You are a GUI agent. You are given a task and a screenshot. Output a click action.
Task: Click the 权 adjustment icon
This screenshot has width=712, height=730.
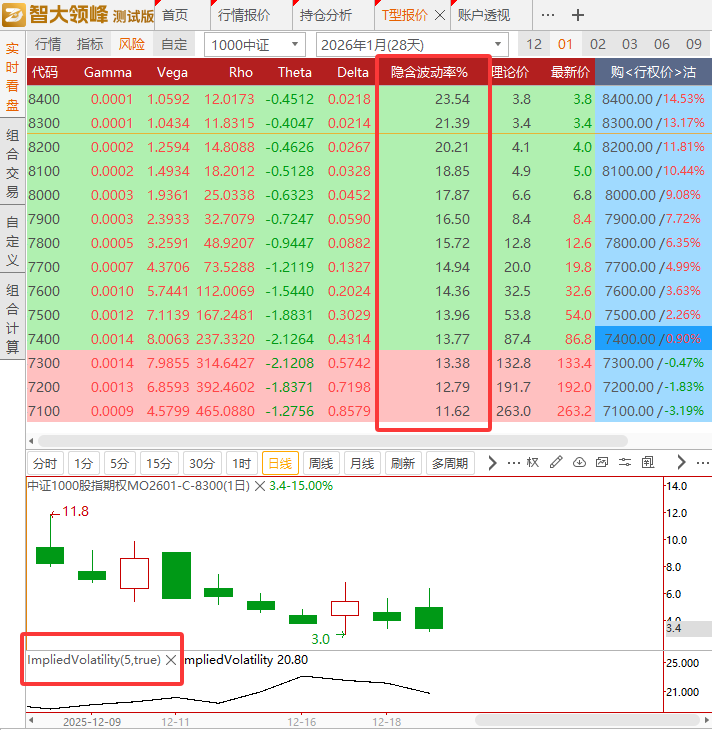(533, 463)
